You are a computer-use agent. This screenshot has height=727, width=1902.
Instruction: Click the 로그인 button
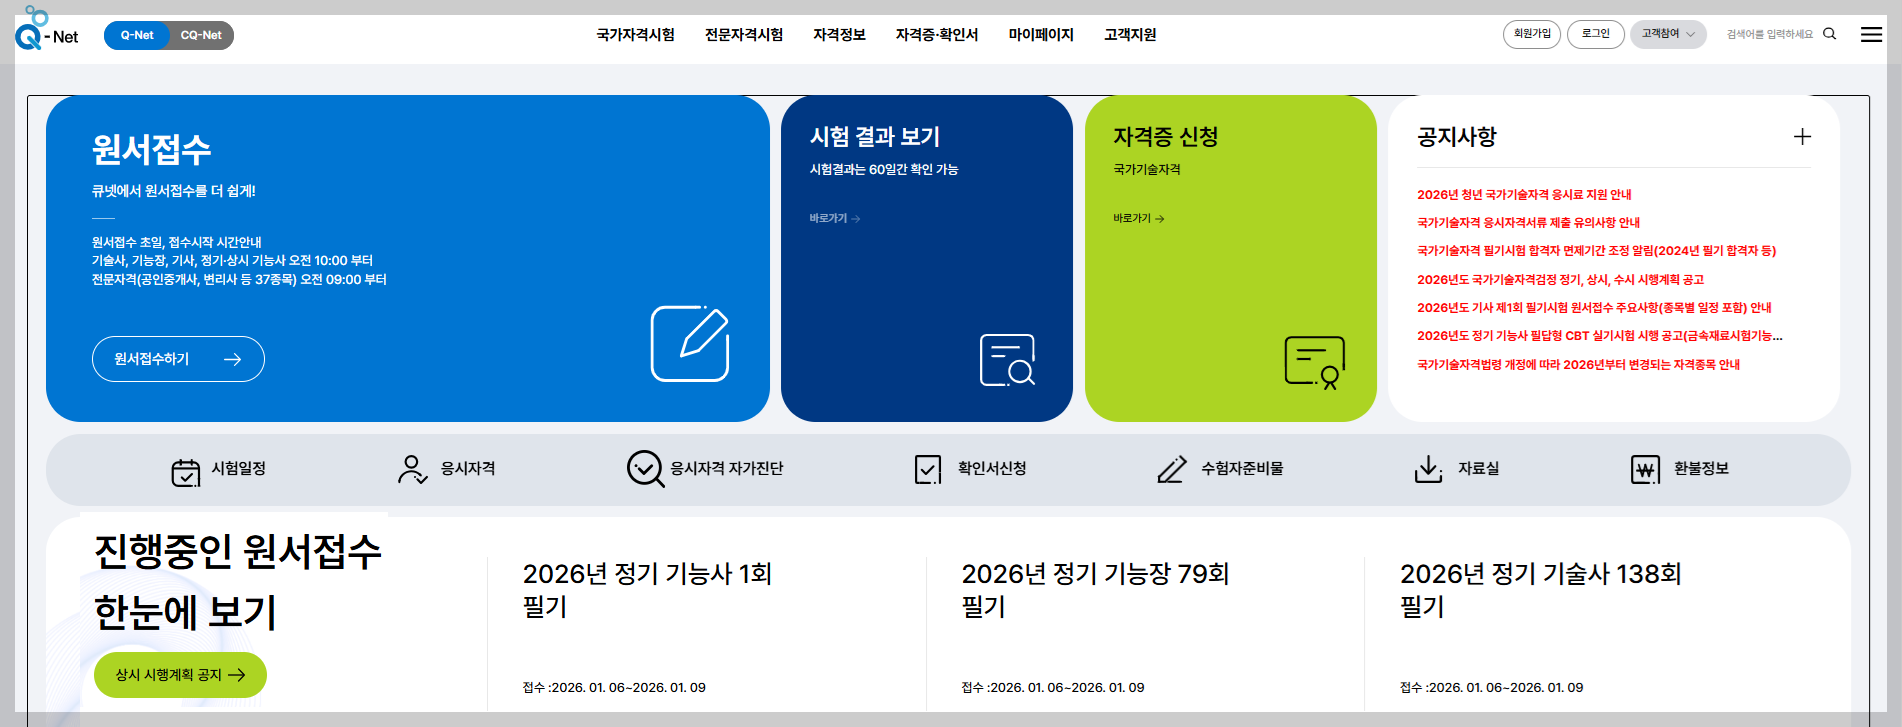click(x=1595, y=34)
